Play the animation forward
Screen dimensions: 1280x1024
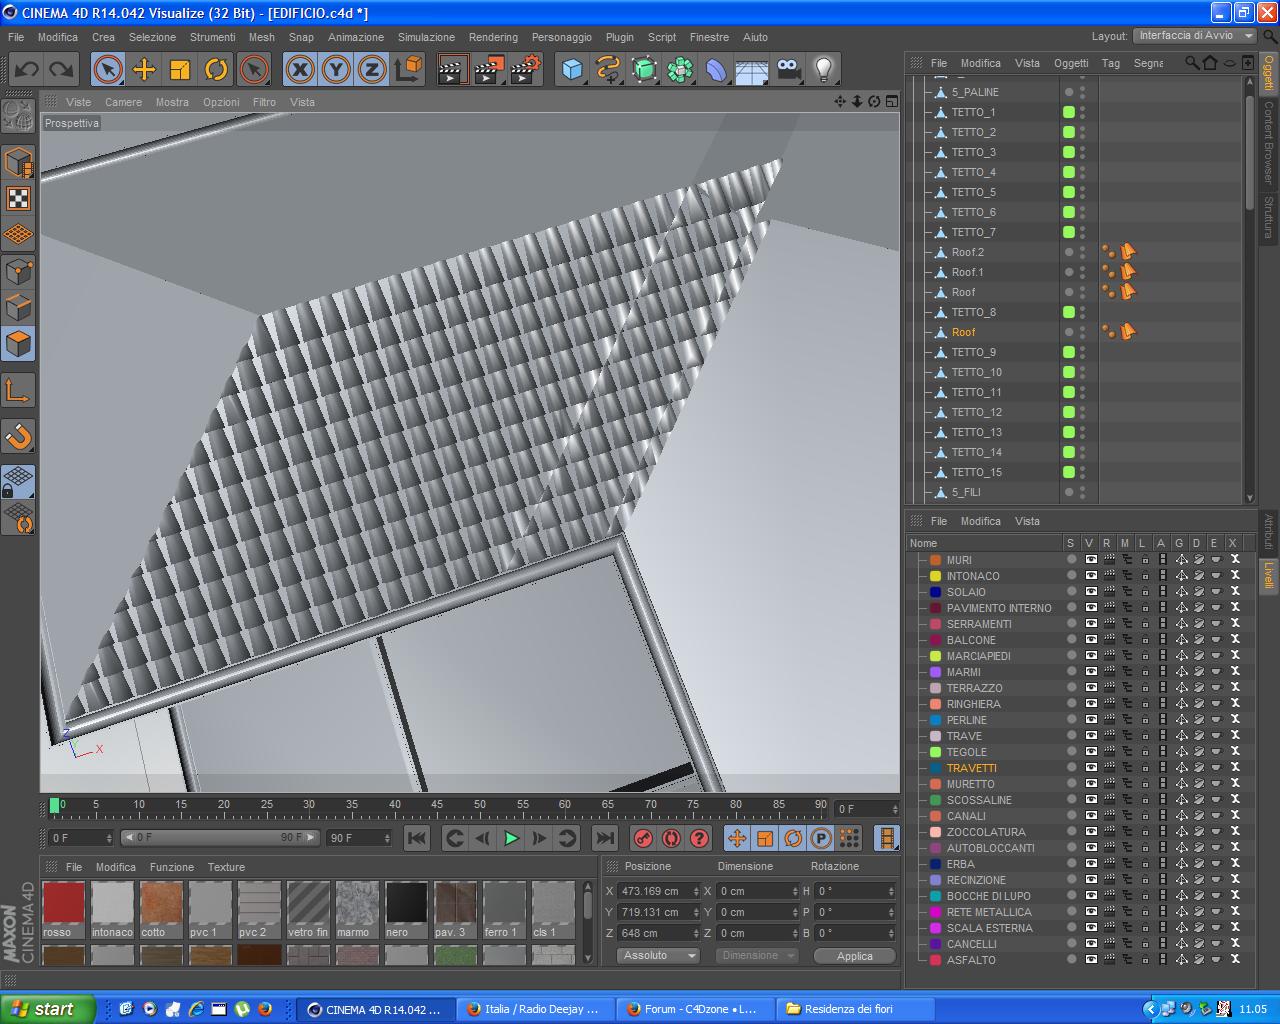[x=511, y=838]
